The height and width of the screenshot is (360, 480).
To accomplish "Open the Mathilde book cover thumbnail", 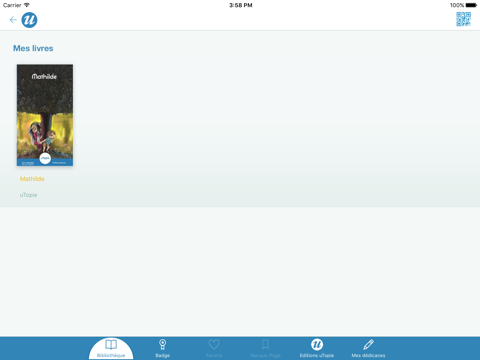I will [45, 115].
